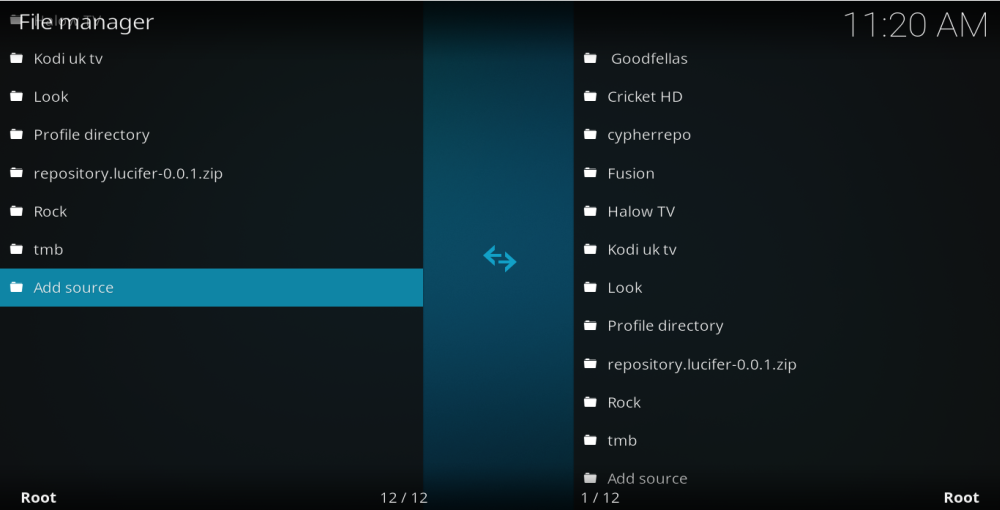The image size is (1000, 510).
Task: Open Rock in the right pane
Action: [x=624, y=403]
